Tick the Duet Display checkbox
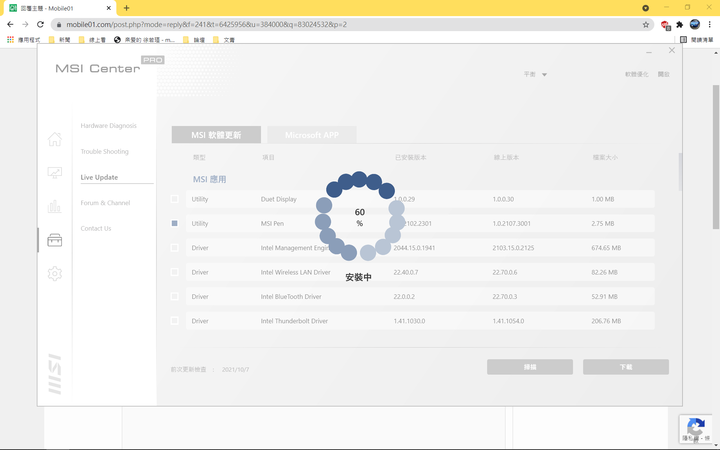Viewport: 720px width, 450px height. click(x=174, y=199)
